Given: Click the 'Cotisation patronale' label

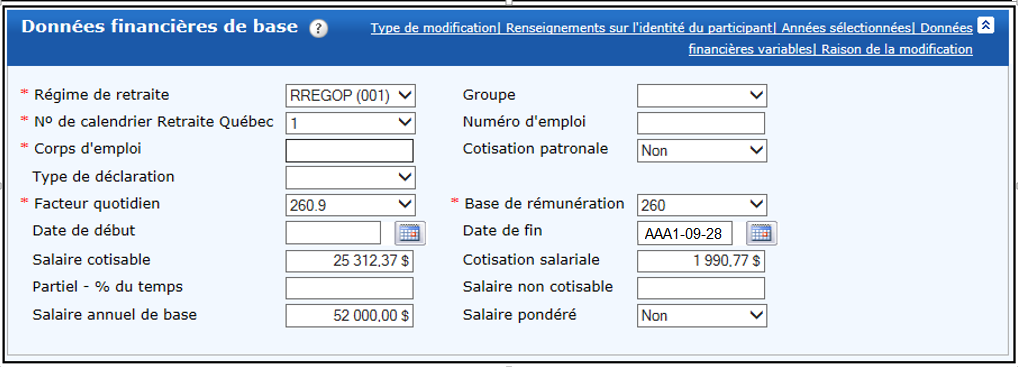Looking at the screenshot, I should [536, 148].
